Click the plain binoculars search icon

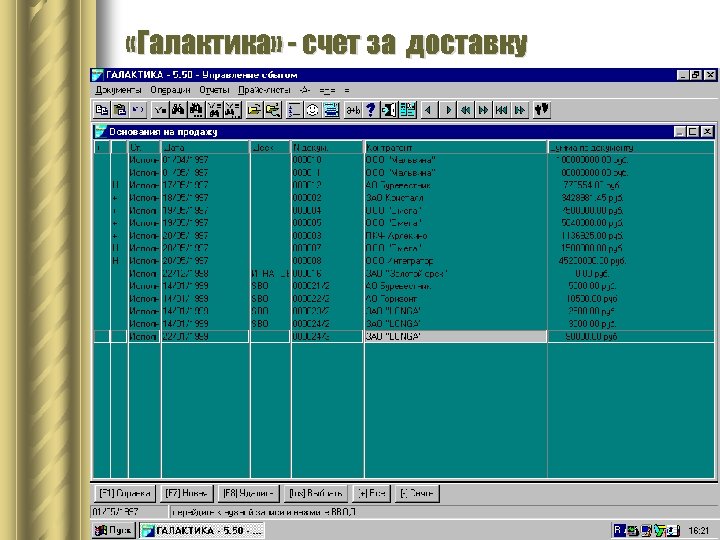178,110
